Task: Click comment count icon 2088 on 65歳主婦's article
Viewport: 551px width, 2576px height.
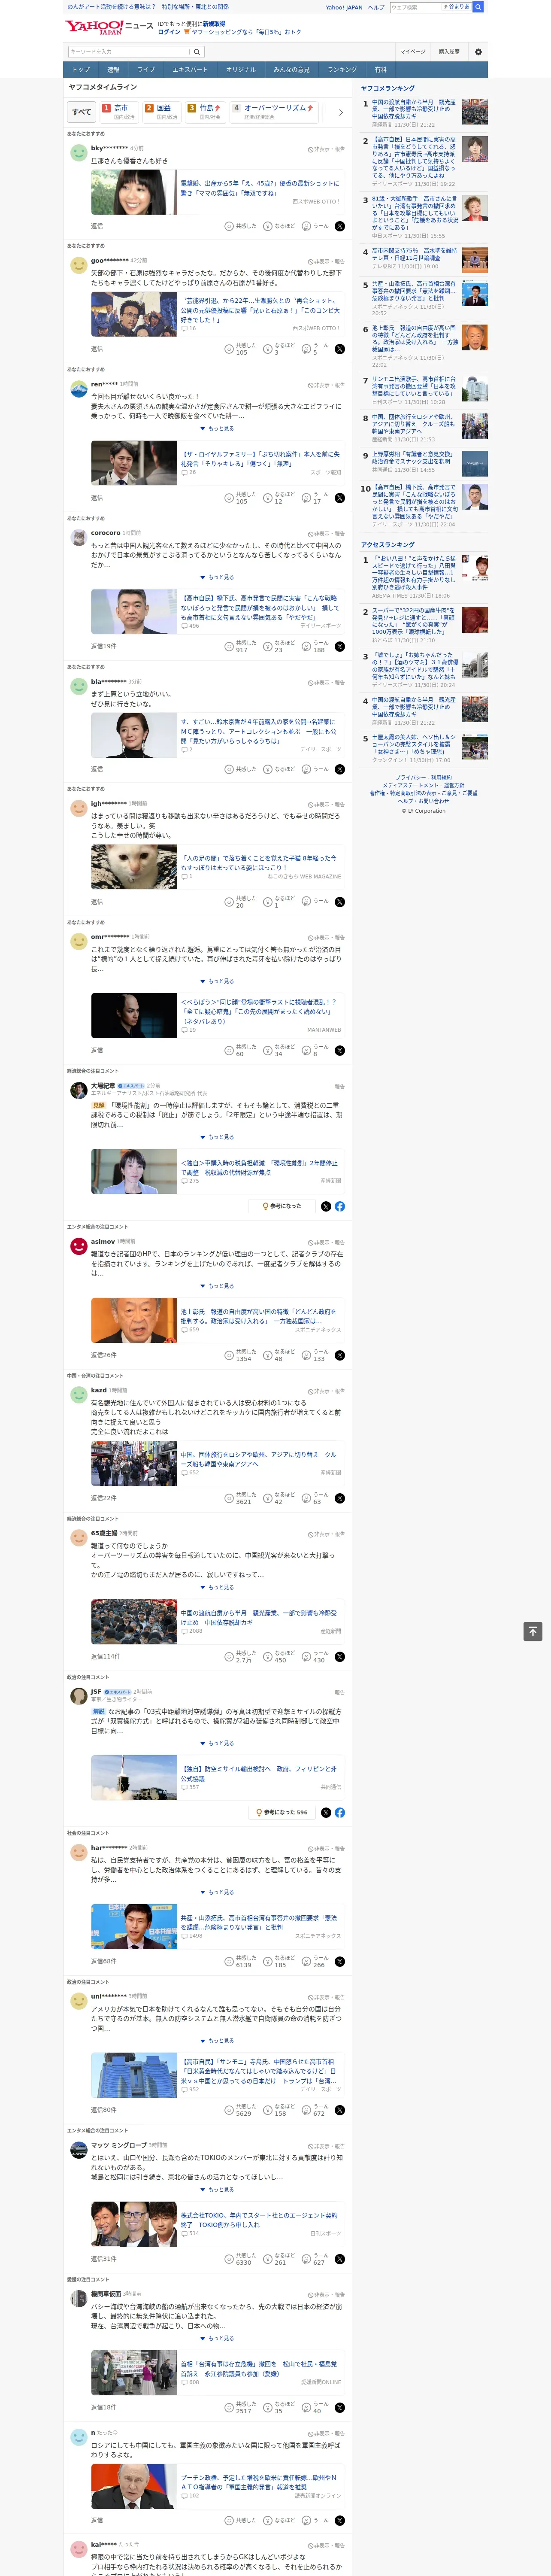Action: pos(184,1631)
